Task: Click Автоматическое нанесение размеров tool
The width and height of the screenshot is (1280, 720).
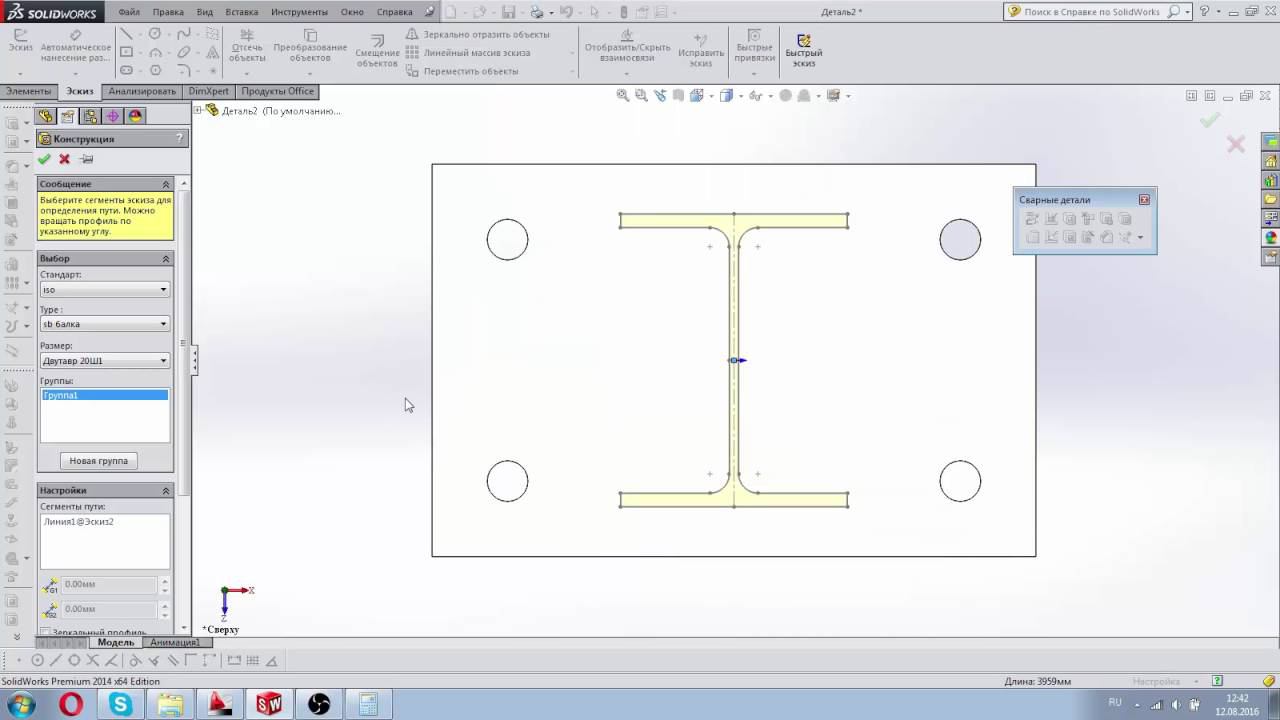Action: click(x=76, y=46)
